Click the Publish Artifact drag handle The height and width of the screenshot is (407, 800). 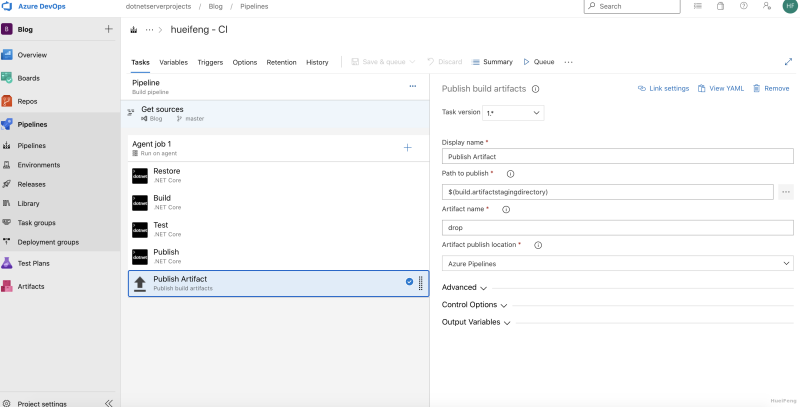(420, 283)
